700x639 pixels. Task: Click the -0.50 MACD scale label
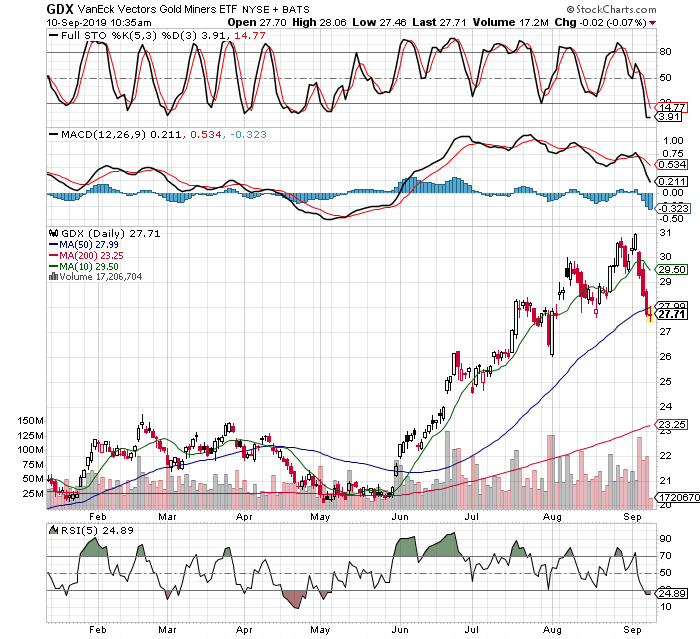click(671, 219)
